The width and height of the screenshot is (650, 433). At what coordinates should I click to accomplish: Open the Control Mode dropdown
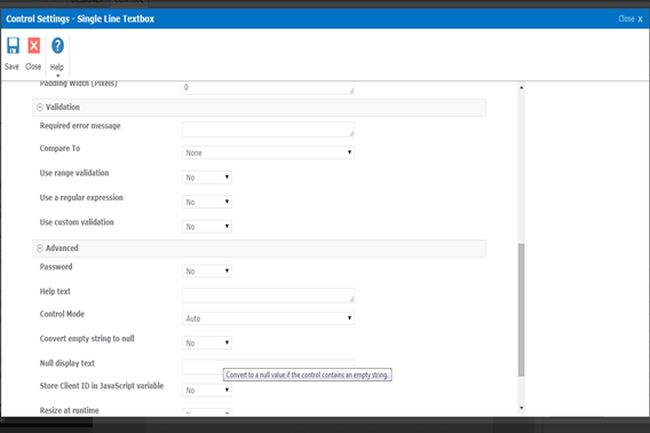point(268,318)
